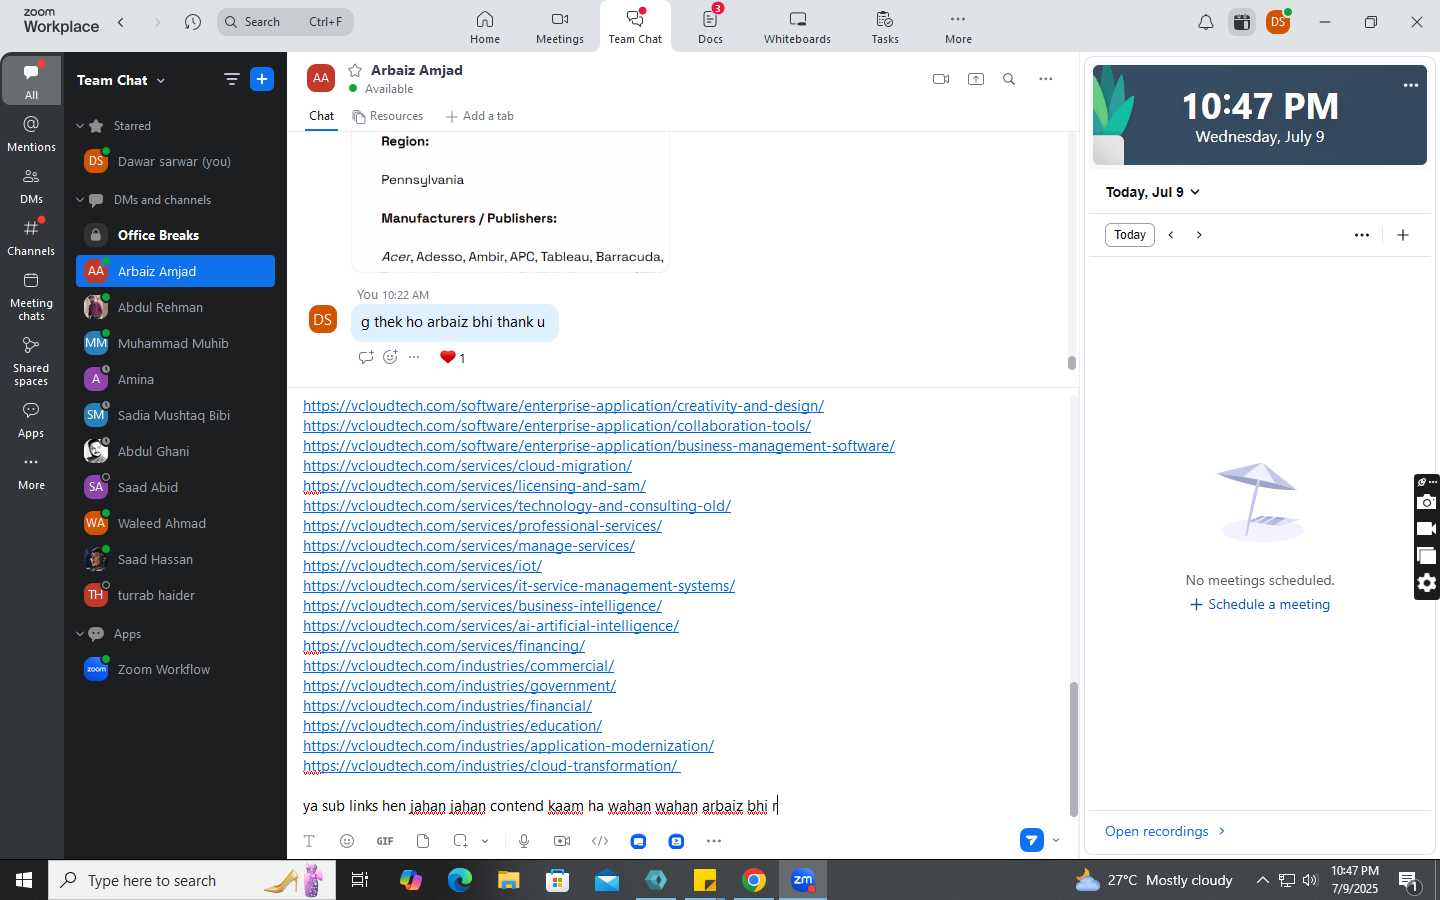The image size is (1440, 900).
Task: Open the GIF picker
Action: click(385, 841)
